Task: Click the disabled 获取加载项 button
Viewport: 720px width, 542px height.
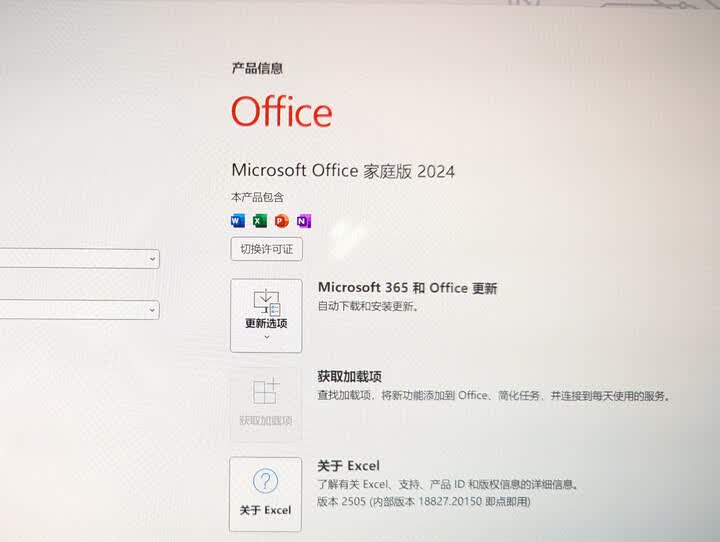Action: click(x=266, y=404)
